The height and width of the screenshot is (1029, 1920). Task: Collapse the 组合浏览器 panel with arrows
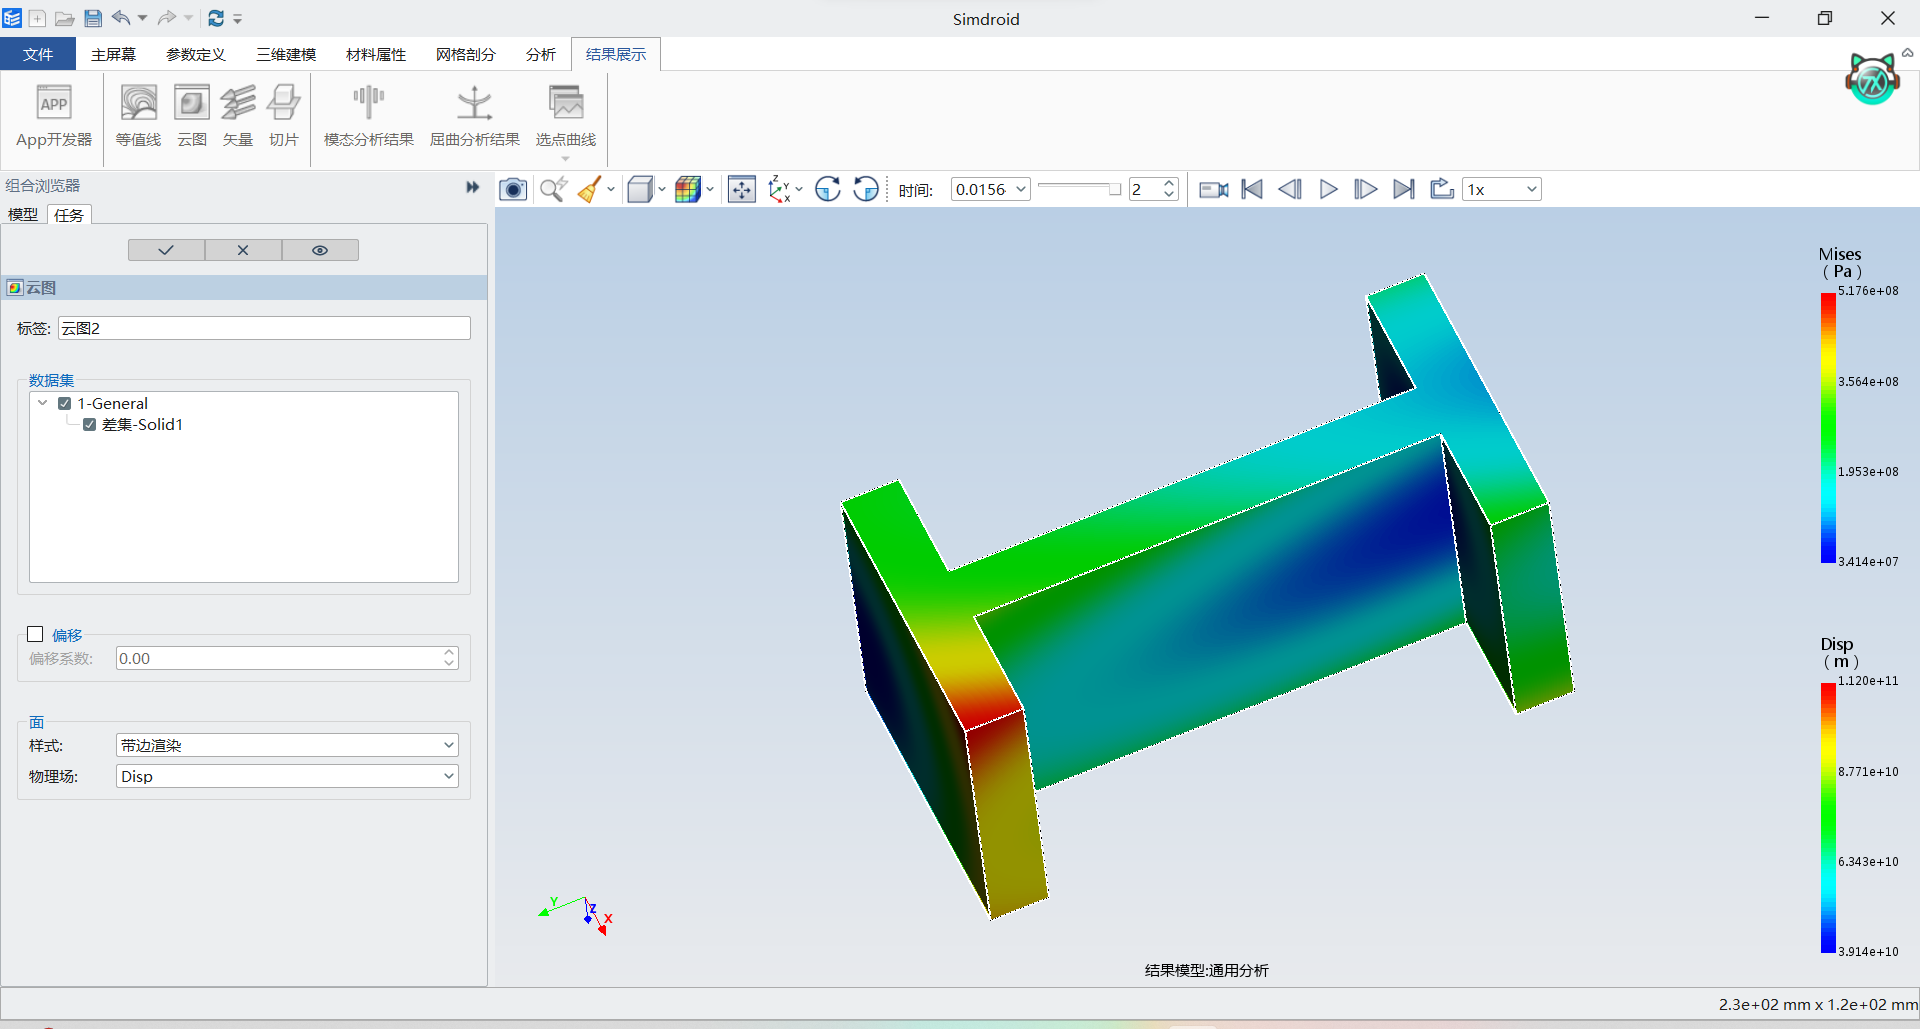(473, 187)
